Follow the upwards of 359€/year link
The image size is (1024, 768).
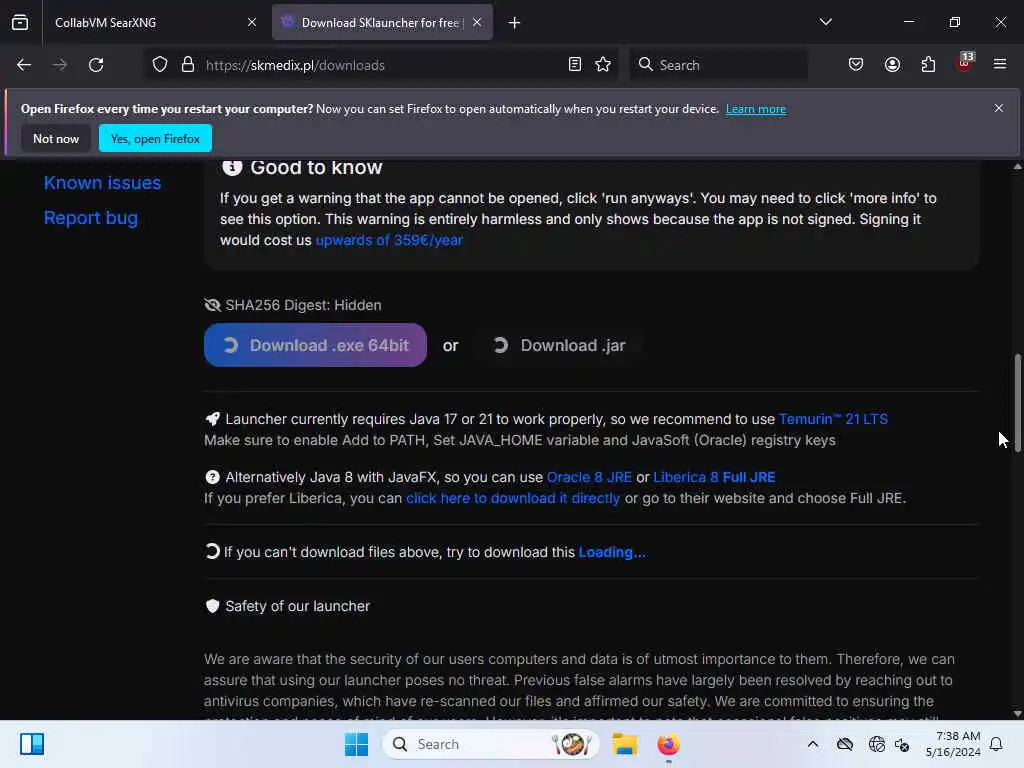pos(389,240)
